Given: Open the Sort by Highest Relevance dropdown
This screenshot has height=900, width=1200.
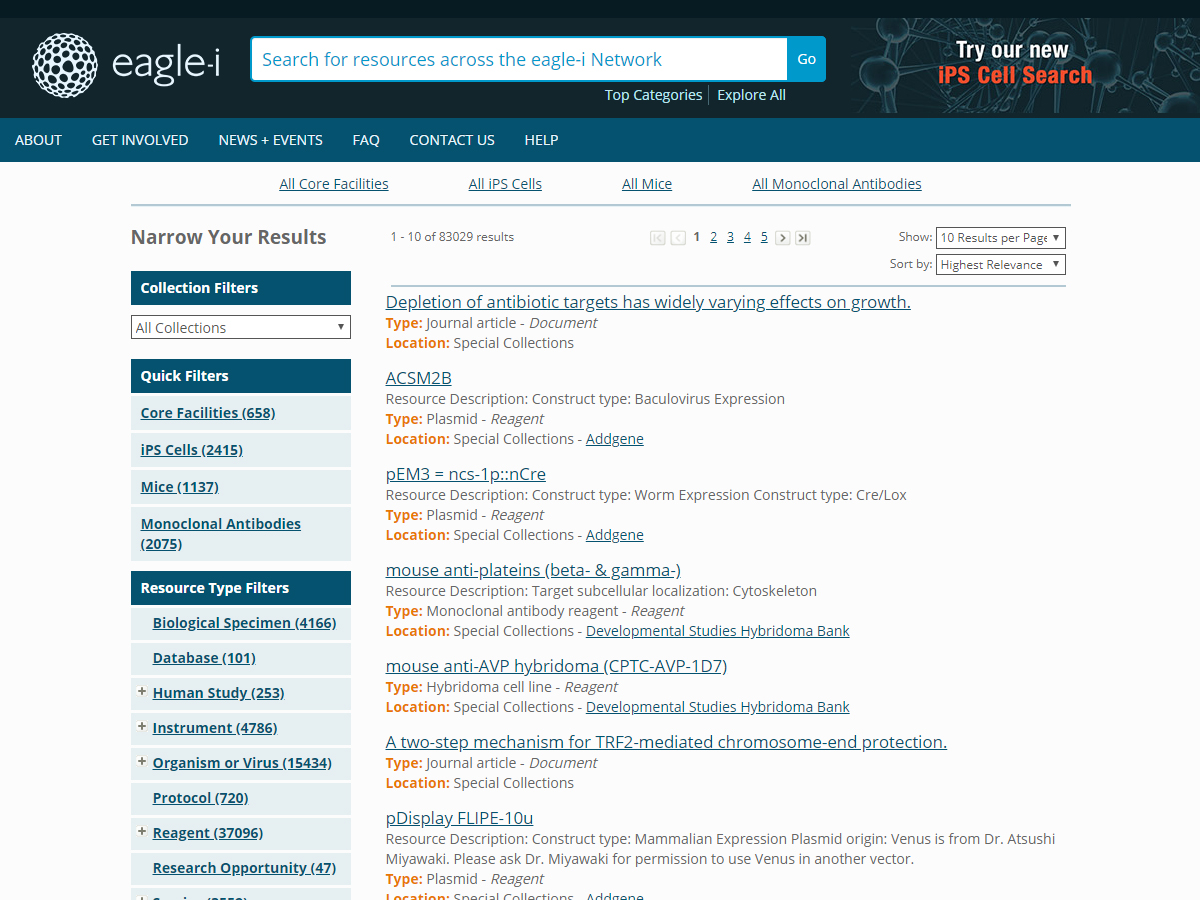Looking at the screenshot, I should (x=1000, y=265).
